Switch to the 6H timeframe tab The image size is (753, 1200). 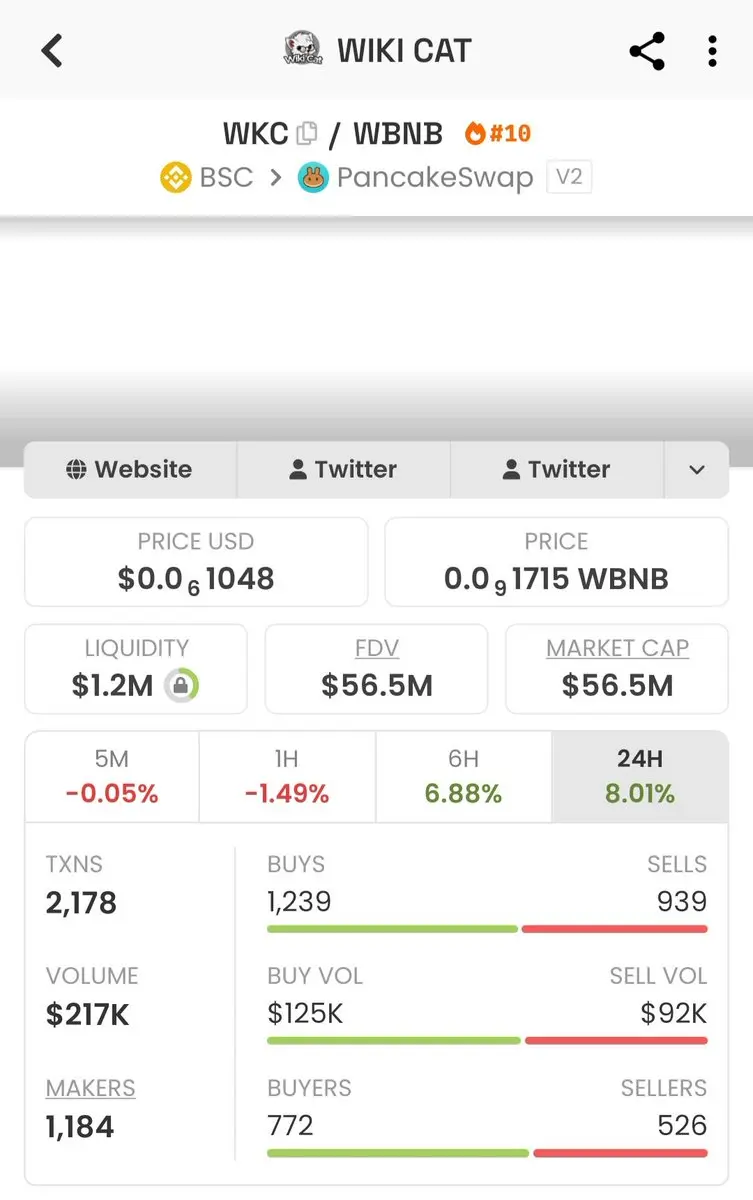click(463, 777)
